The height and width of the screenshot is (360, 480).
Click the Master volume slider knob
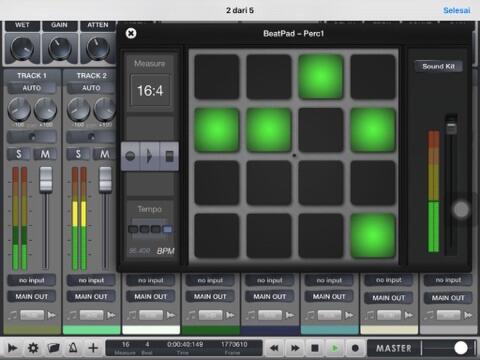(461, 348)
